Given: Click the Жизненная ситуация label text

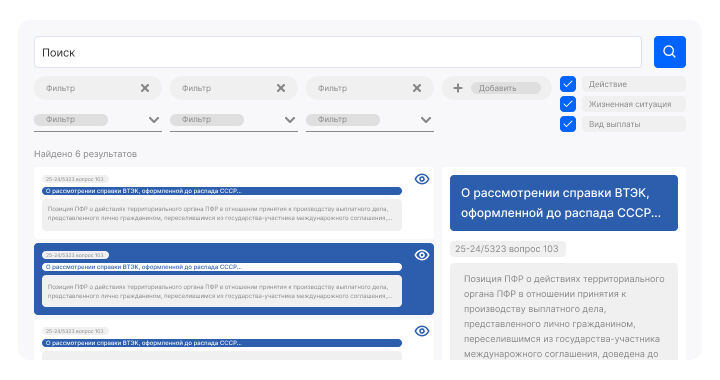Looking at the screenshot, I should (630, 105).
